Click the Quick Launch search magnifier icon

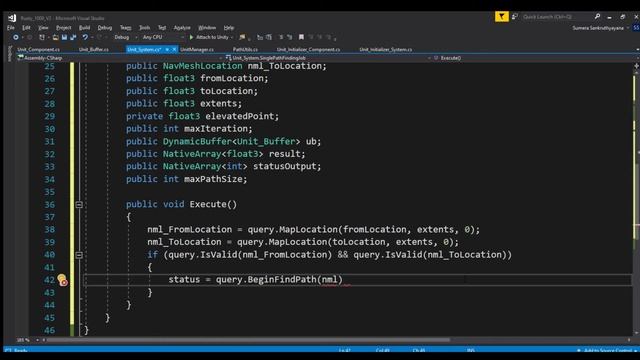[x=597, y=17]
